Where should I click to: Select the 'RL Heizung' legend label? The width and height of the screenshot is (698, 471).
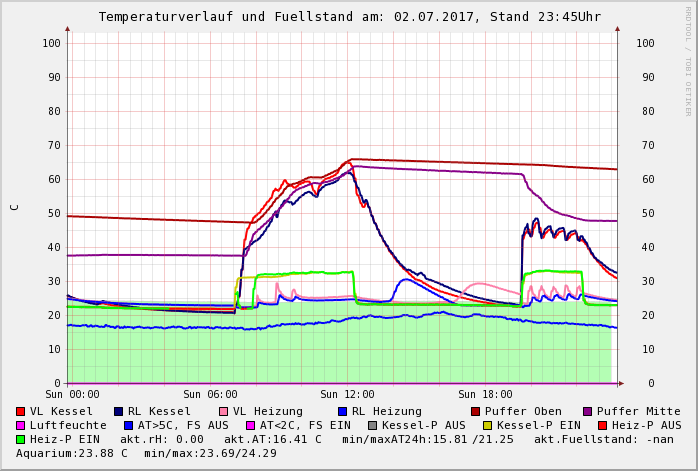click(386, 412)
